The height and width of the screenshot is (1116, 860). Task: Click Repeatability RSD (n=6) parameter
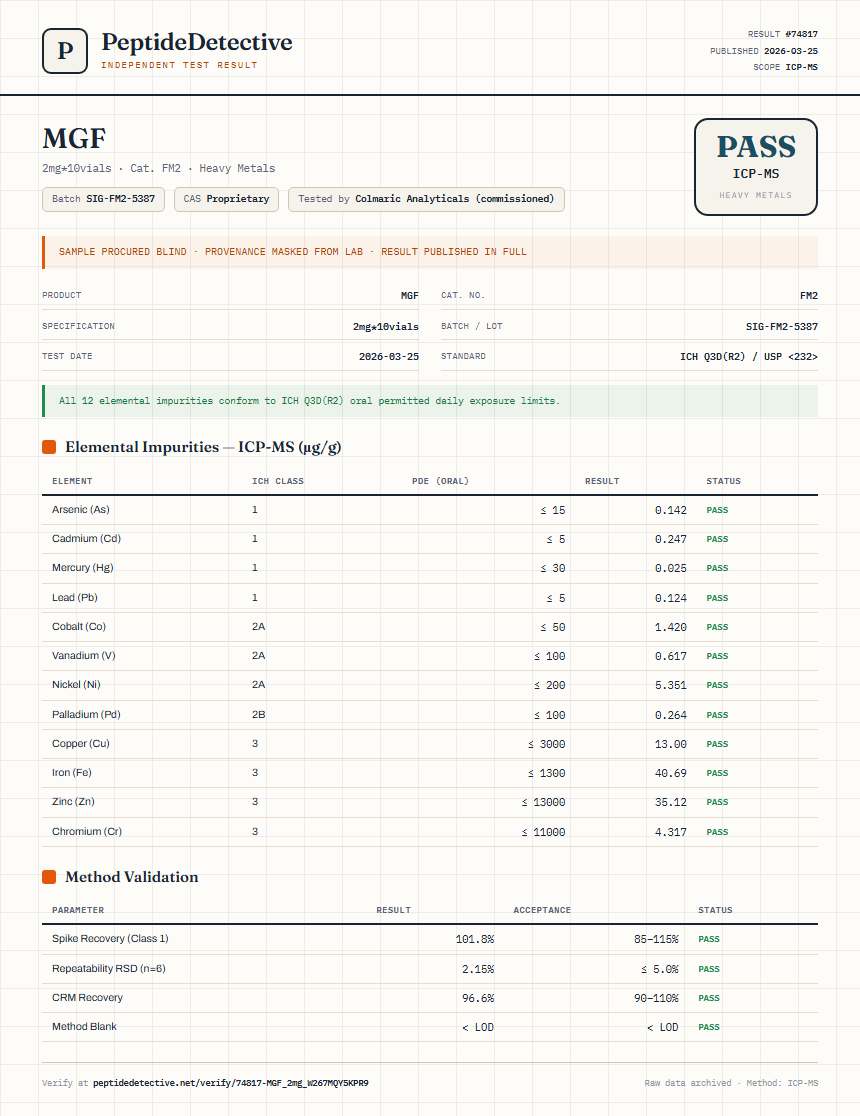[x=109, y=969]
